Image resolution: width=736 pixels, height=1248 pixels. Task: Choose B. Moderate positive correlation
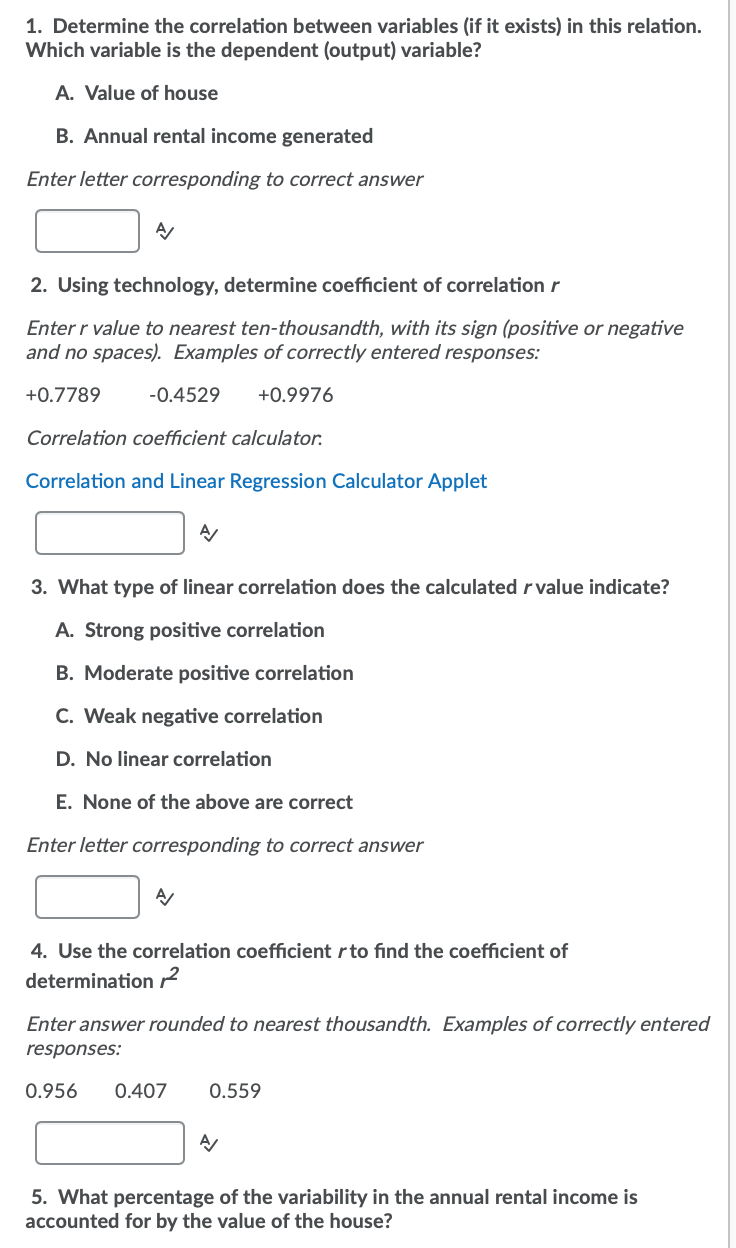click(205, 673)
